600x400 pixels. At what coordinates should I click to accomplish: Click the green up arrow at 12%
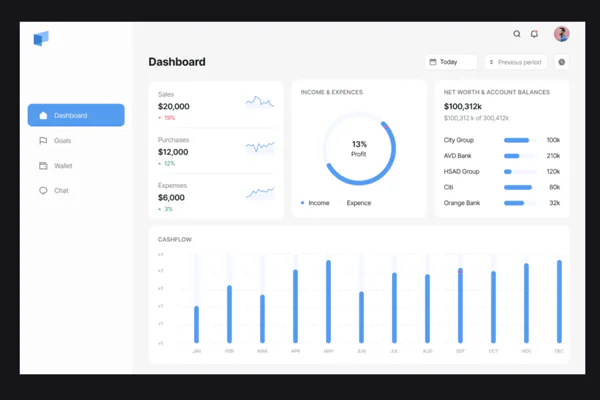(x=160, y=163)
